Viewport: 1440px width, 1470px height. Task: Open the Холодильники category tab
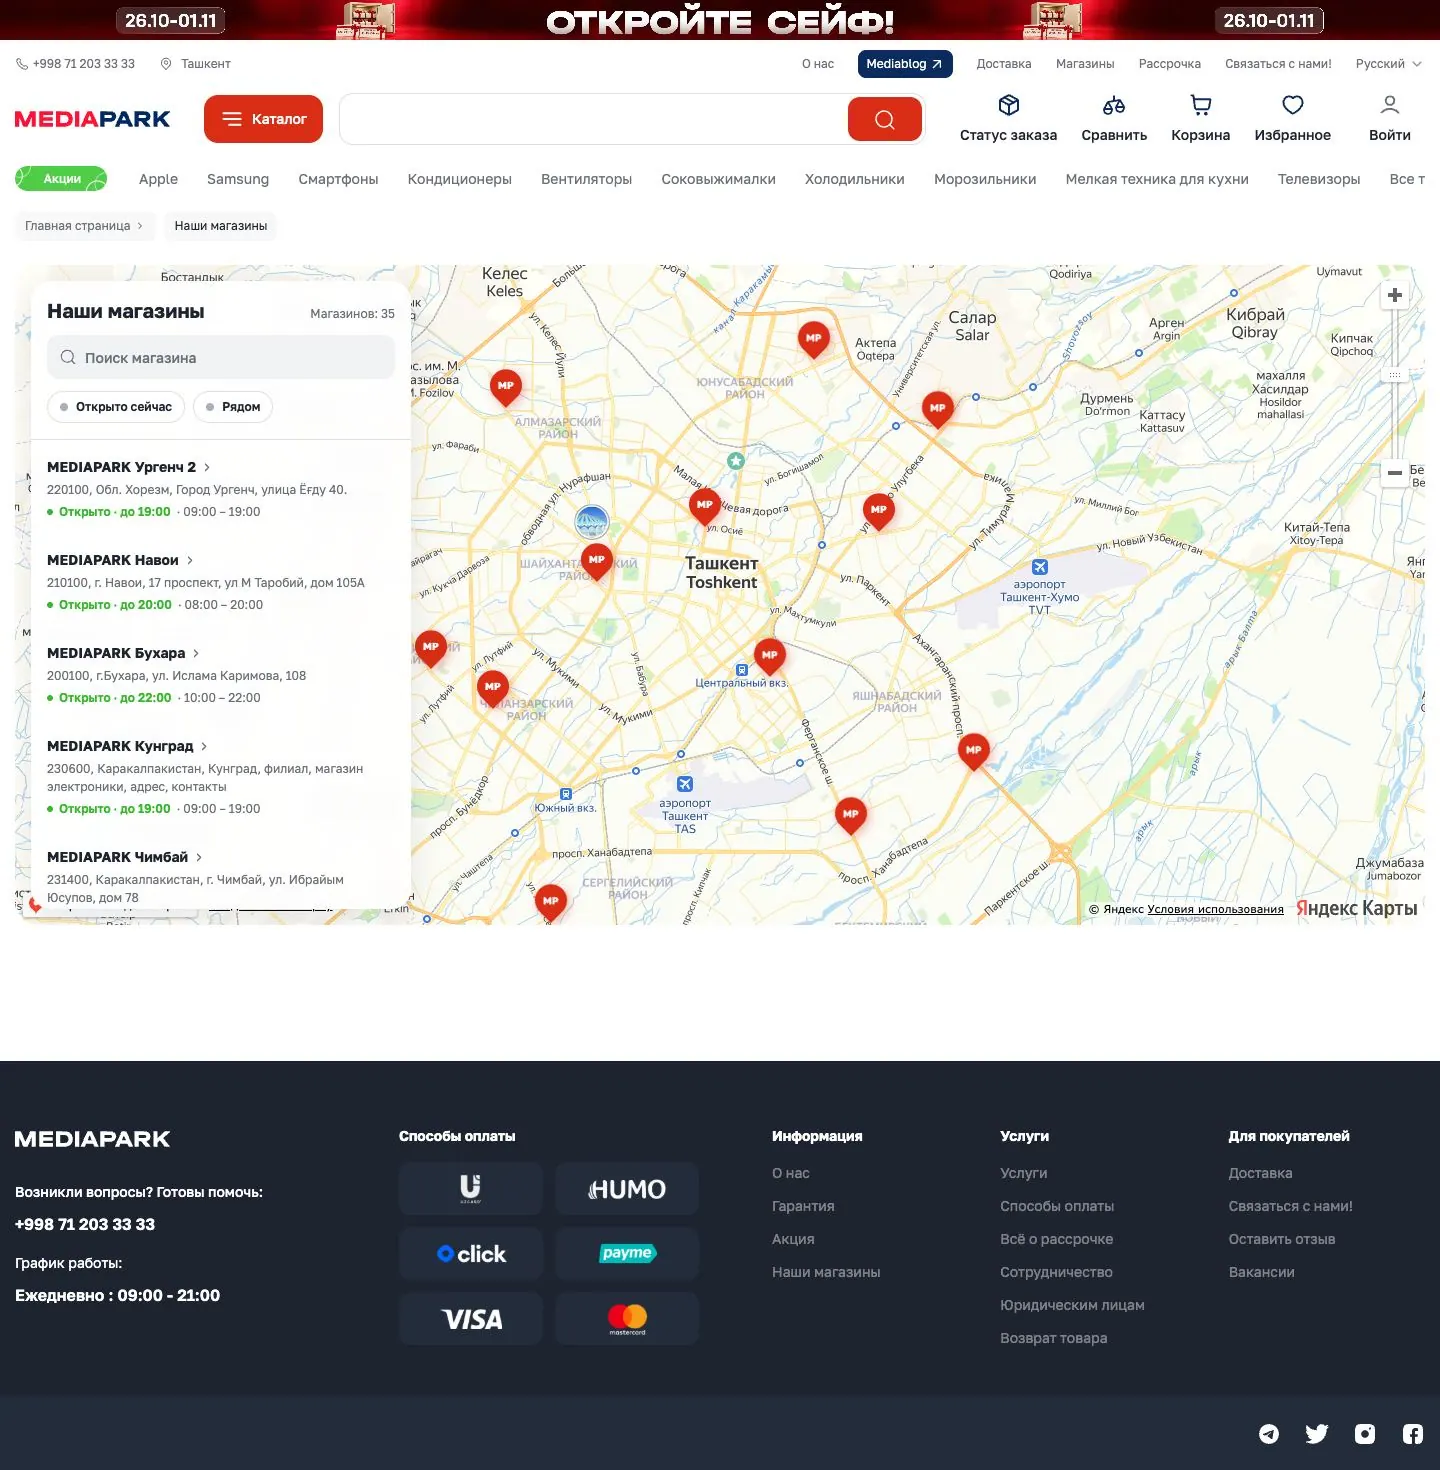(x=855, y=179)
